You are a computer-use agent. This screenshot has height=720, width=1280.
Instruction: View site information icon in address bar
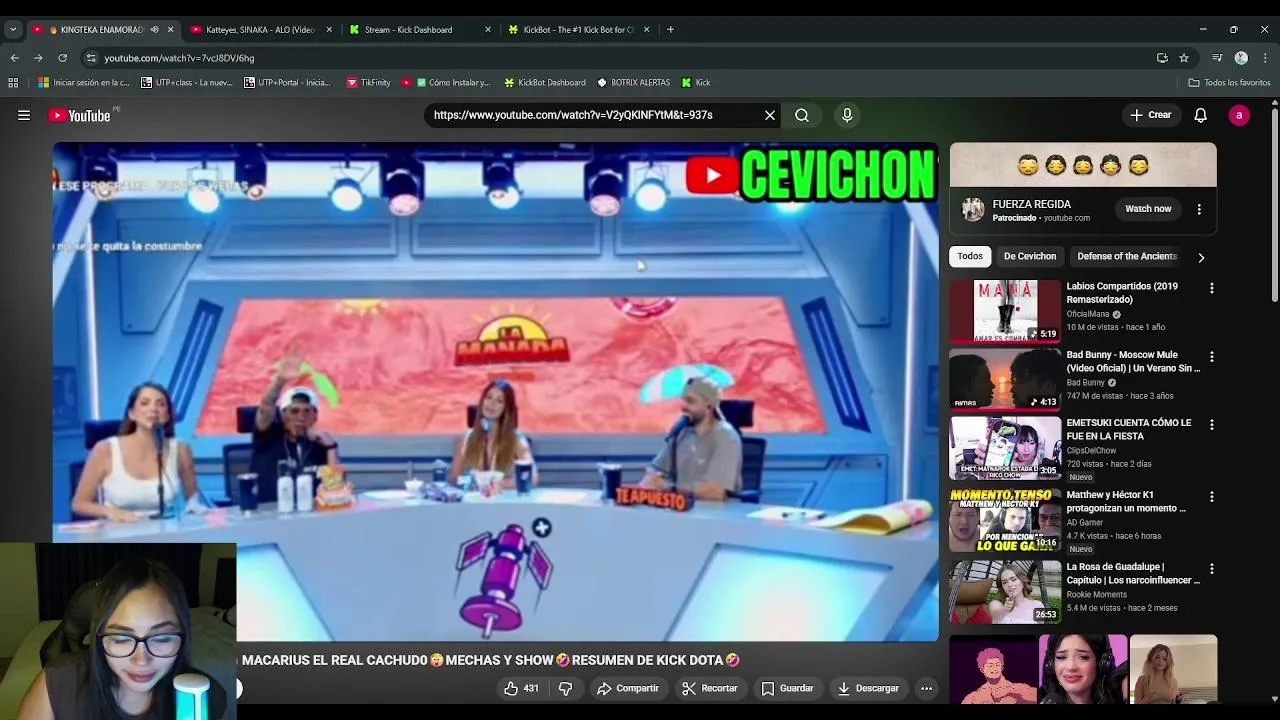tap(91, 58)
